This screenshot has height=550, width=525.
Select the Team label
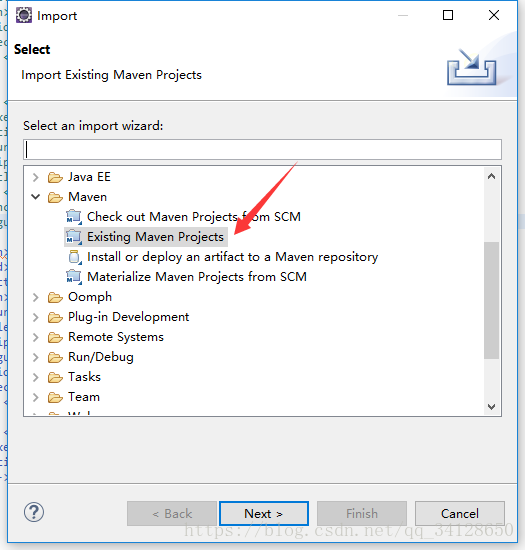(84, 397)
